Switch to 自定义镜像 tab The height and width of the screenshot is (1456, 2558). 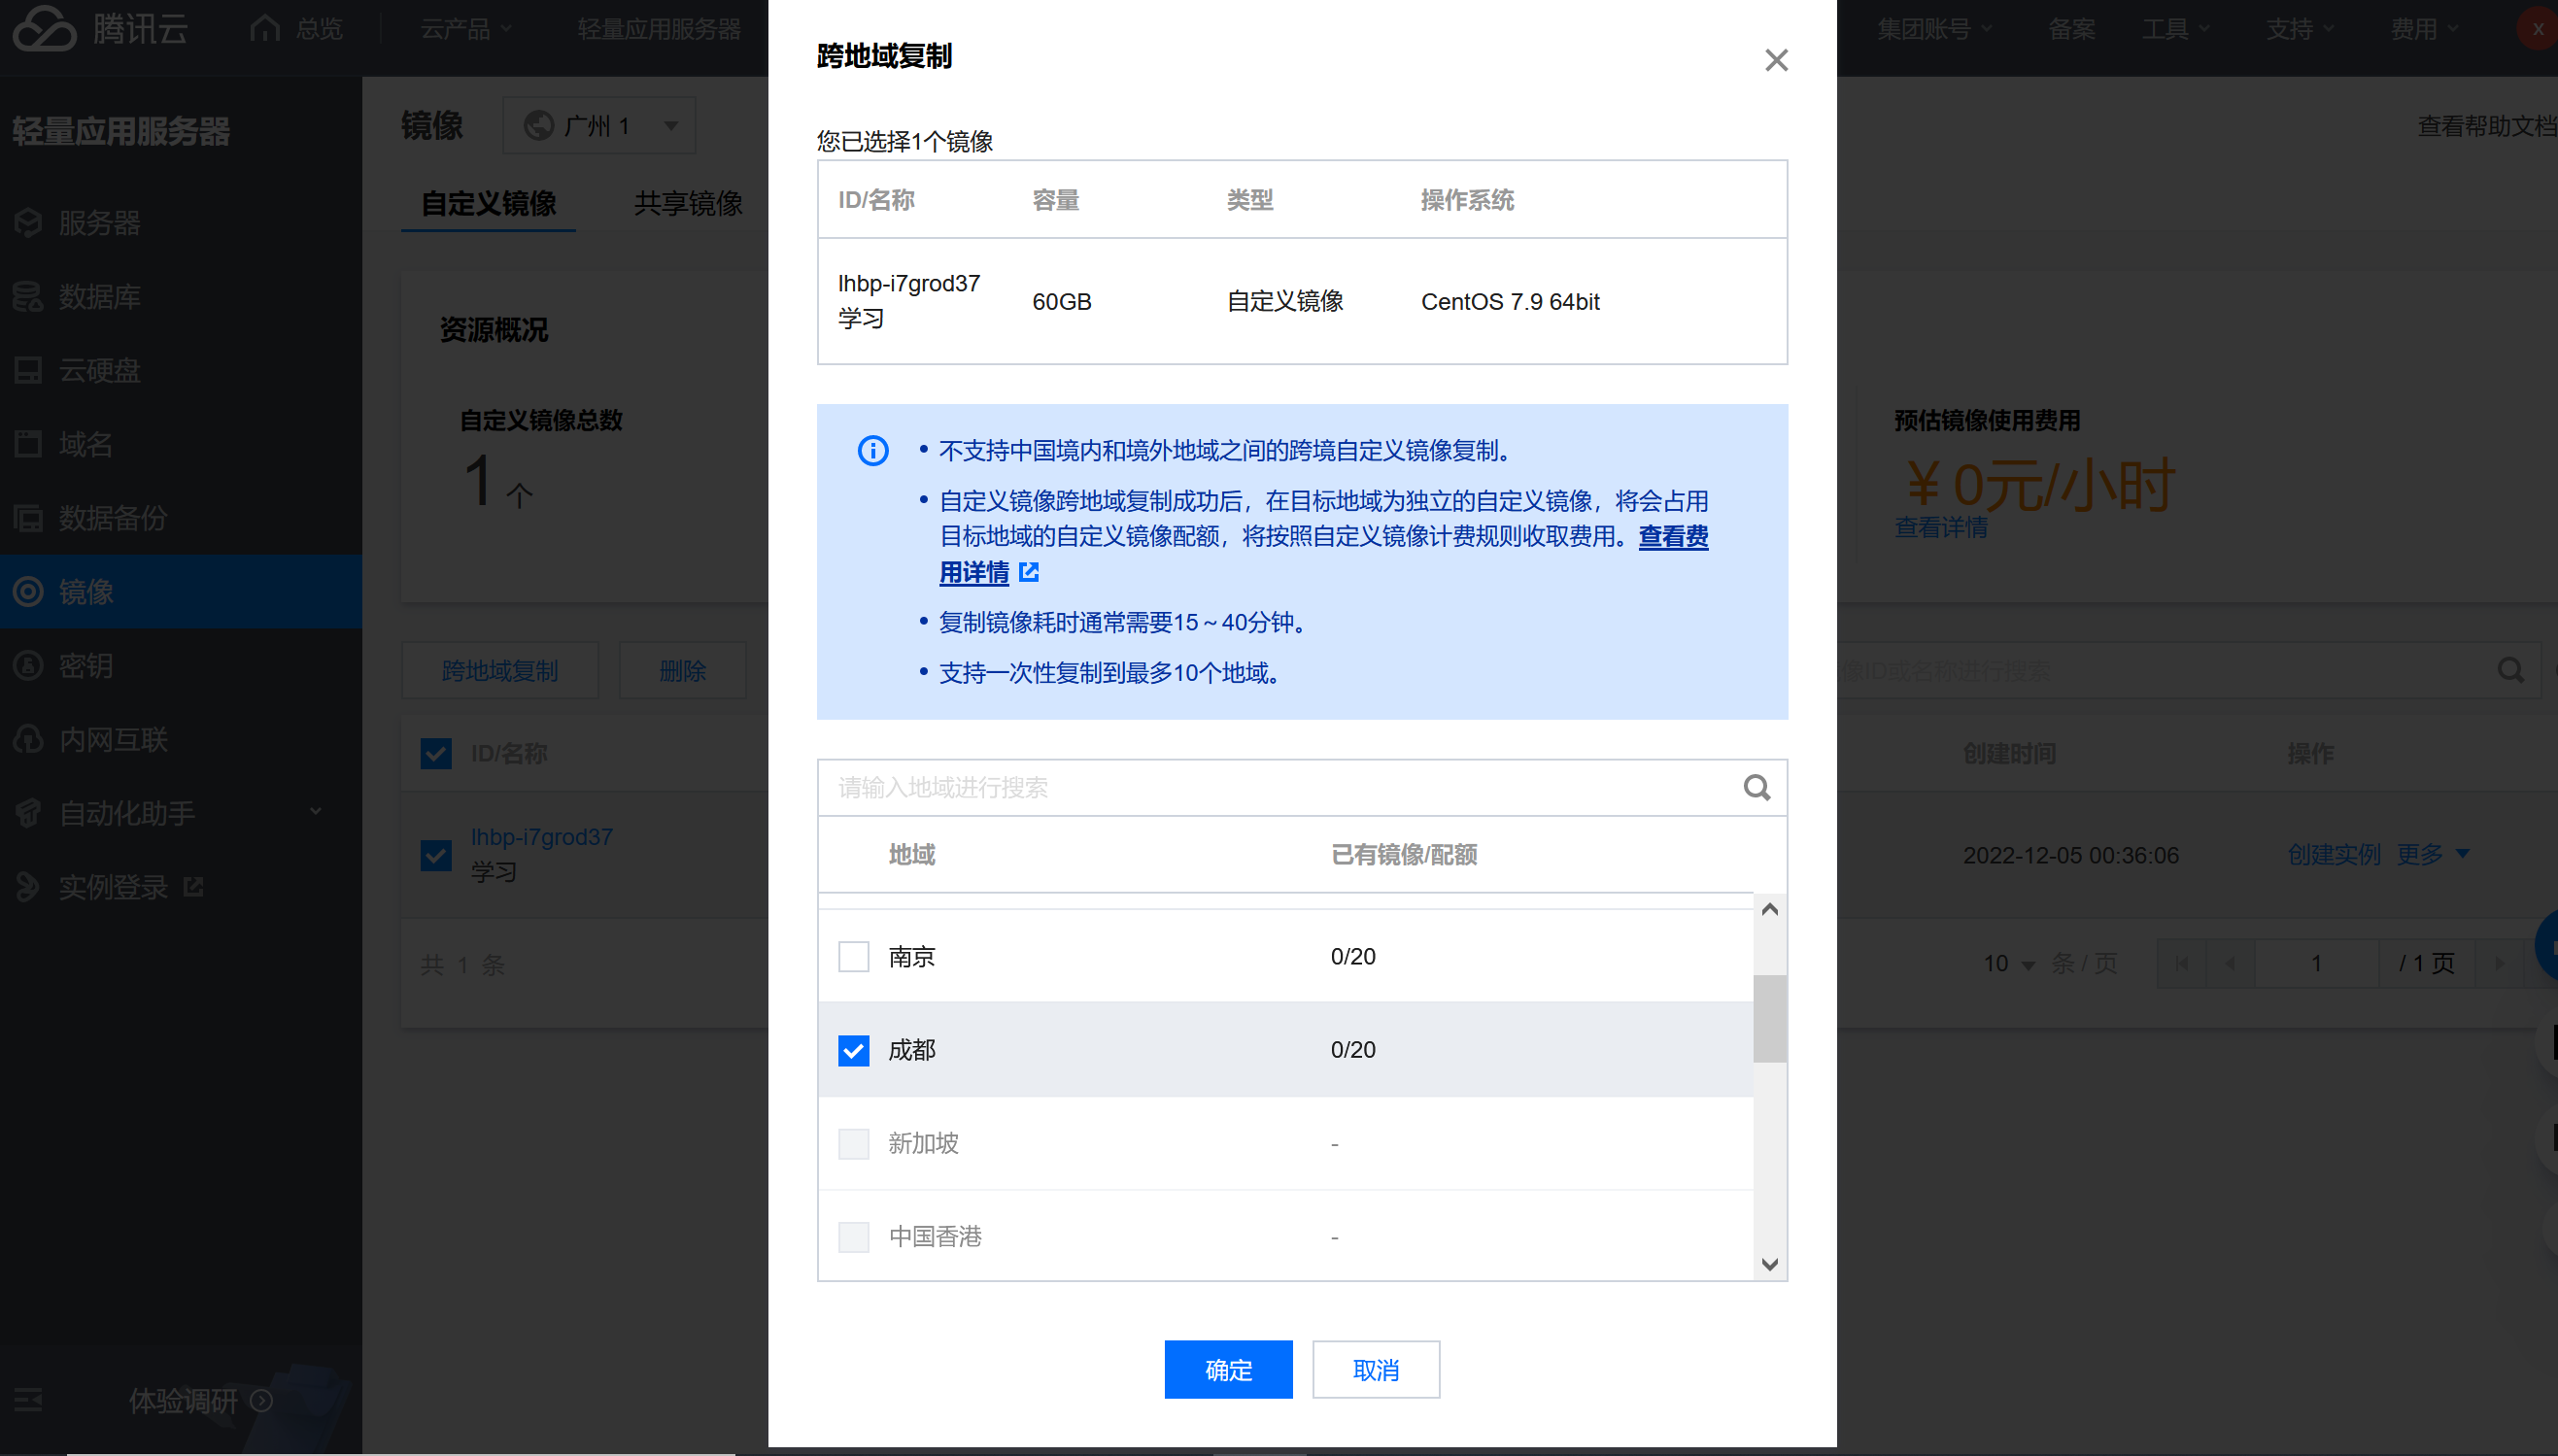point(488,203)
